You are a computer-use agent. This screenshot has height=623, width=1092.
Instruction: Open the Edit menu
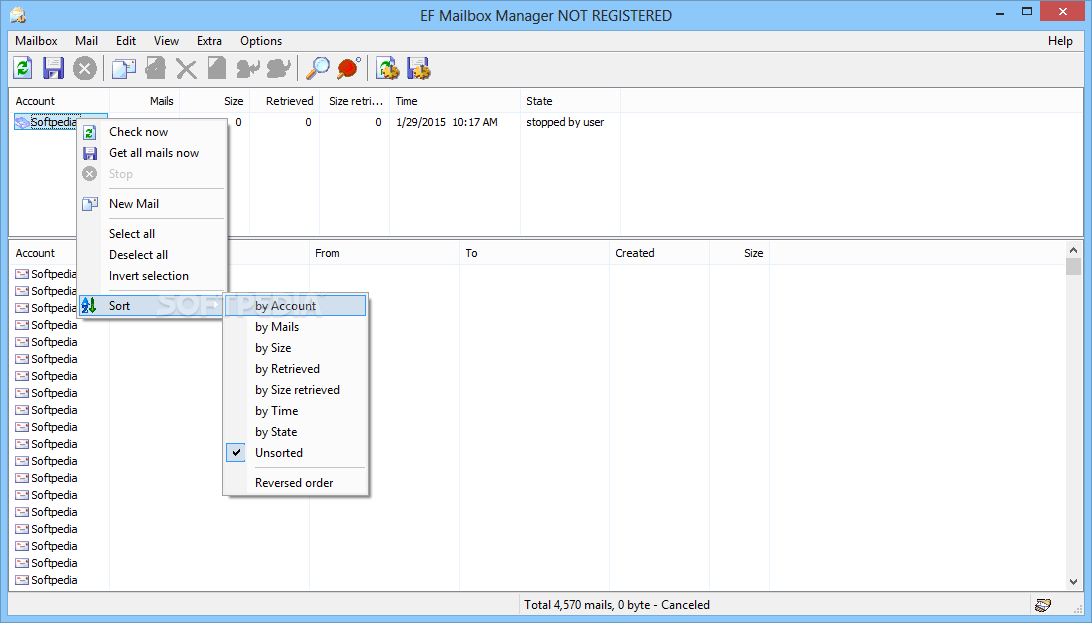tap(126, 41)
